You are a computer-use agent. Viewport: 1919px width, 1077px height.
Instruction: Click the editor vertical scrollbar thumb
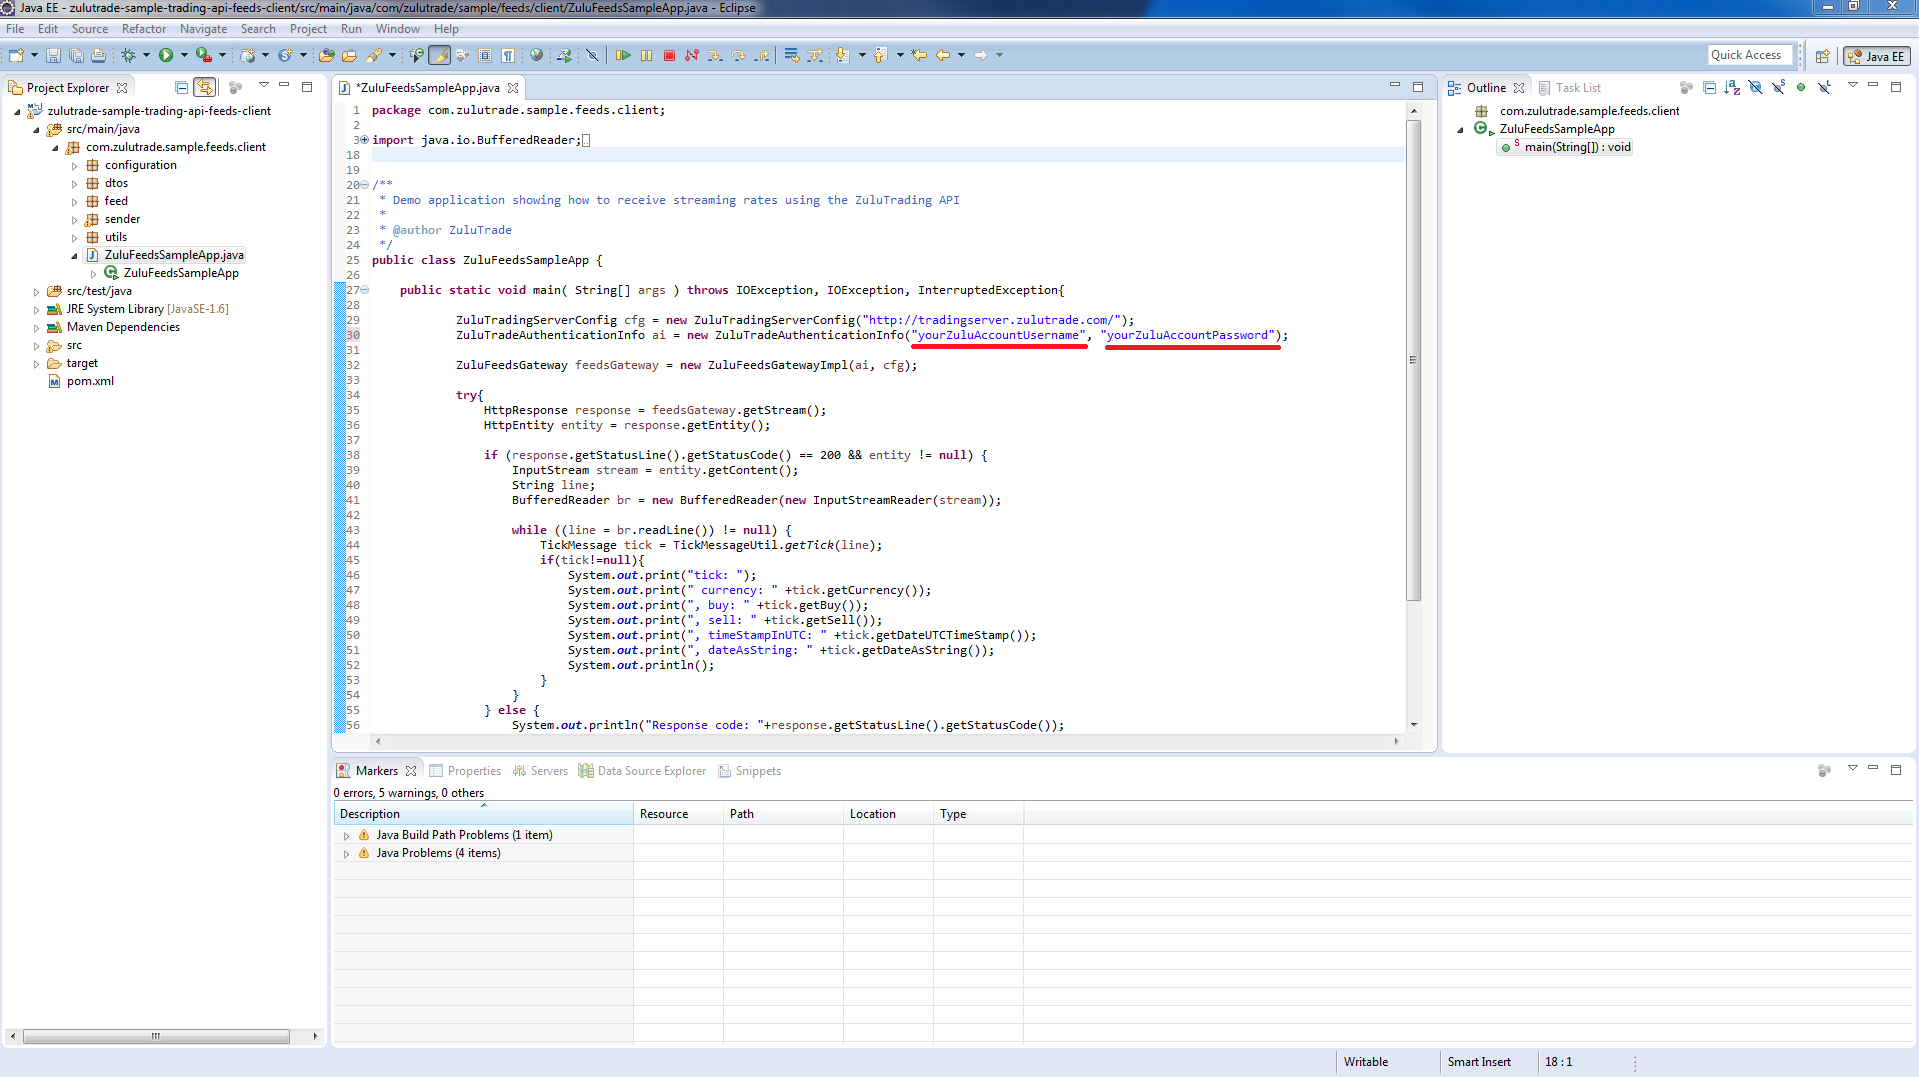click(x=1413, y=360)
